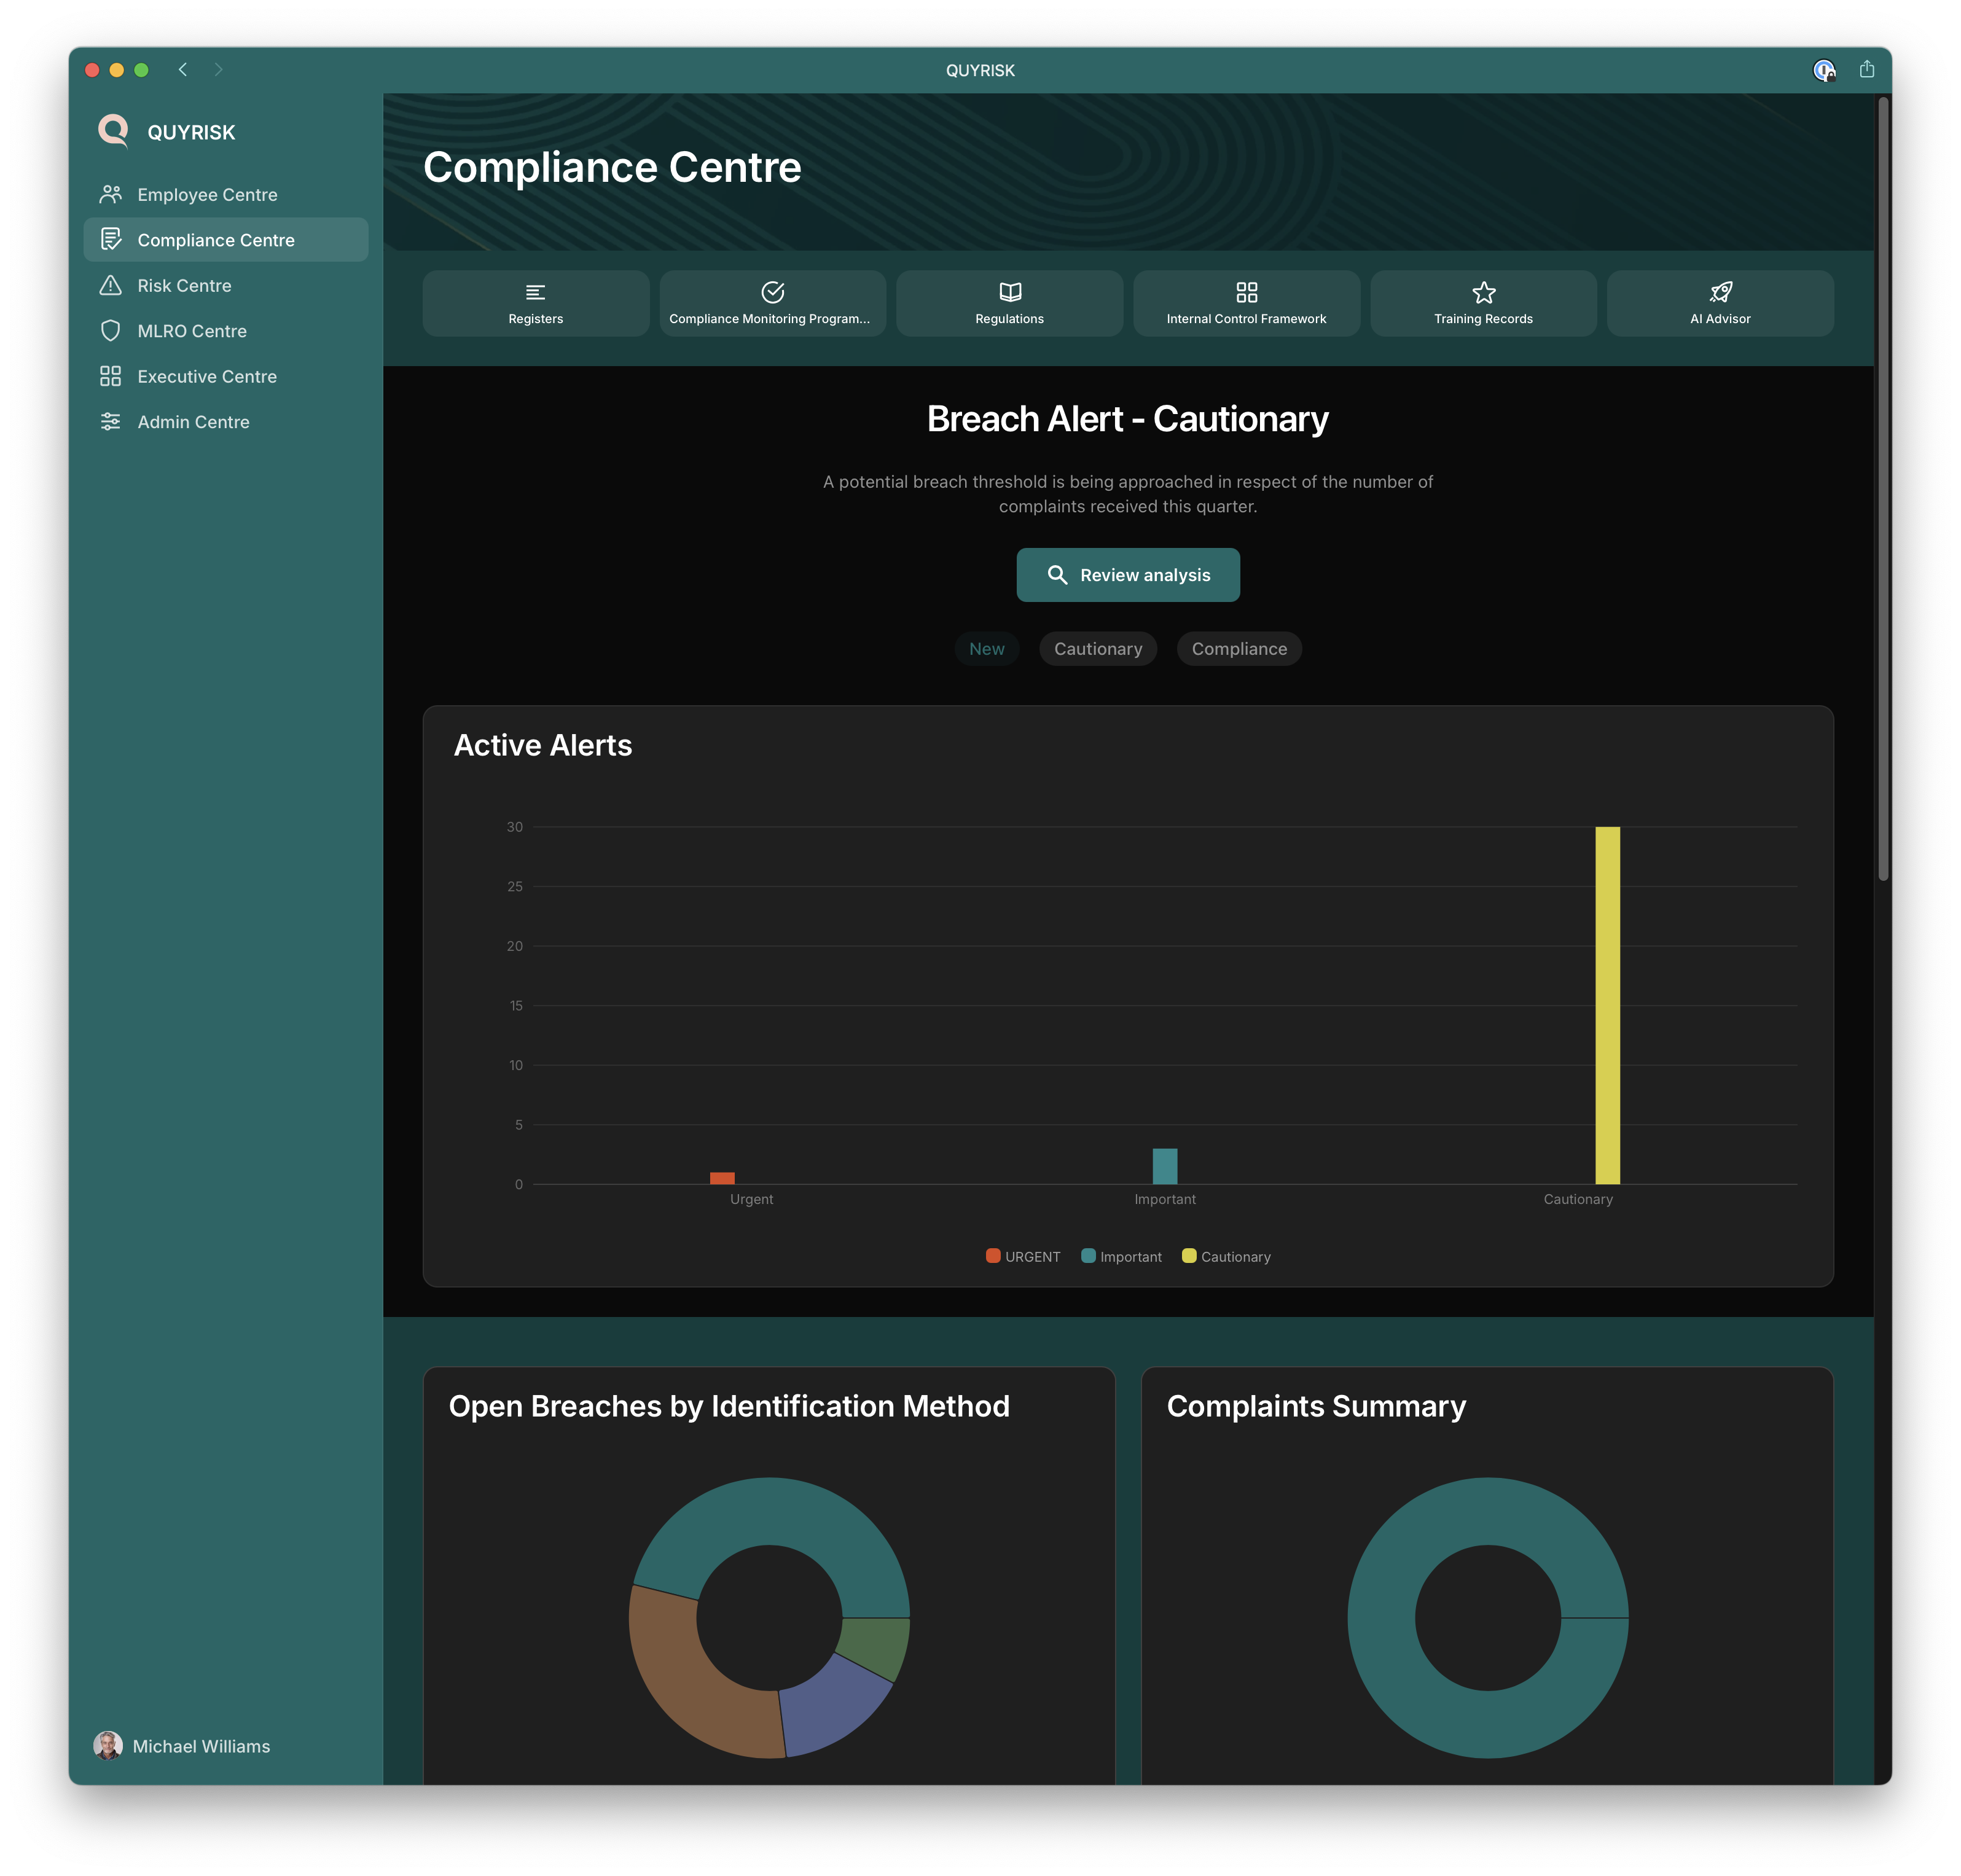Click the Regulations open book icon
1961x1876 pixels.
click(1009, 292)
